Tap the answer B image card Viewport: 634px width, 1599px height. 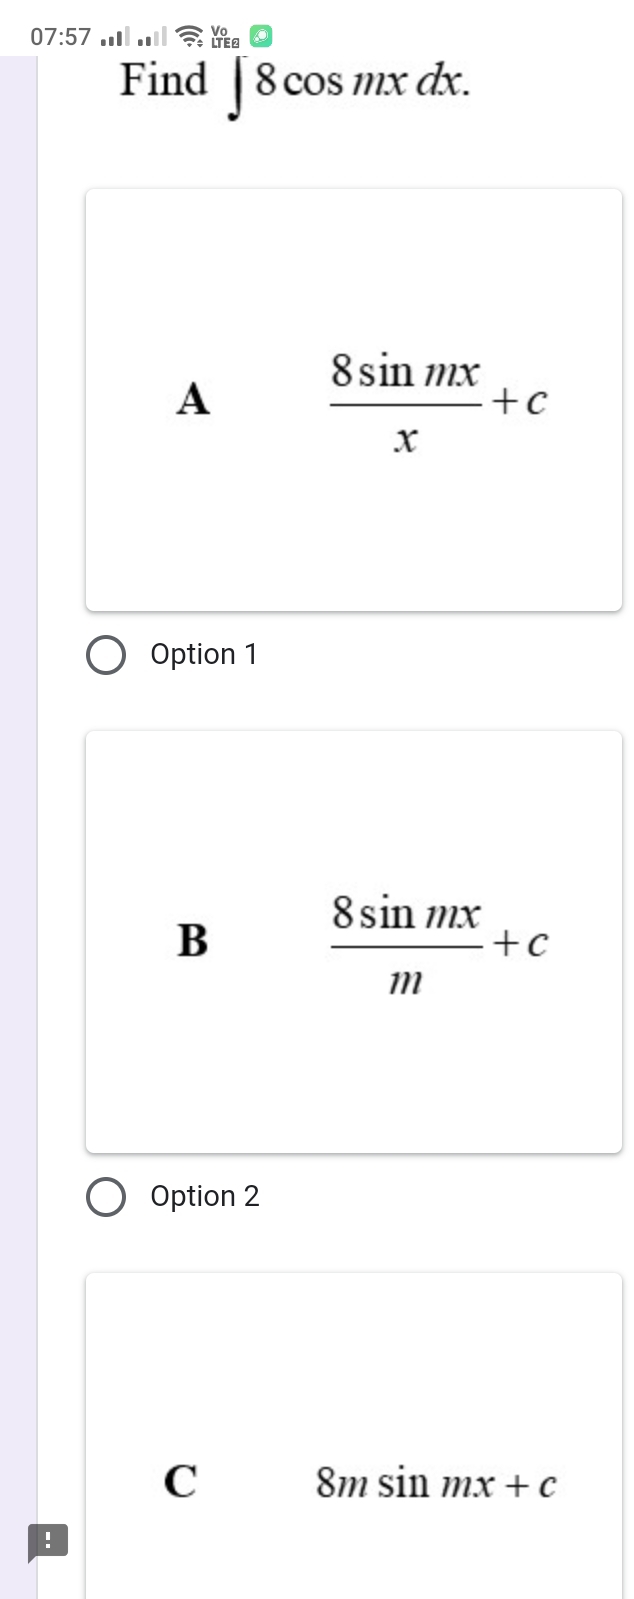tap(354, 942)
